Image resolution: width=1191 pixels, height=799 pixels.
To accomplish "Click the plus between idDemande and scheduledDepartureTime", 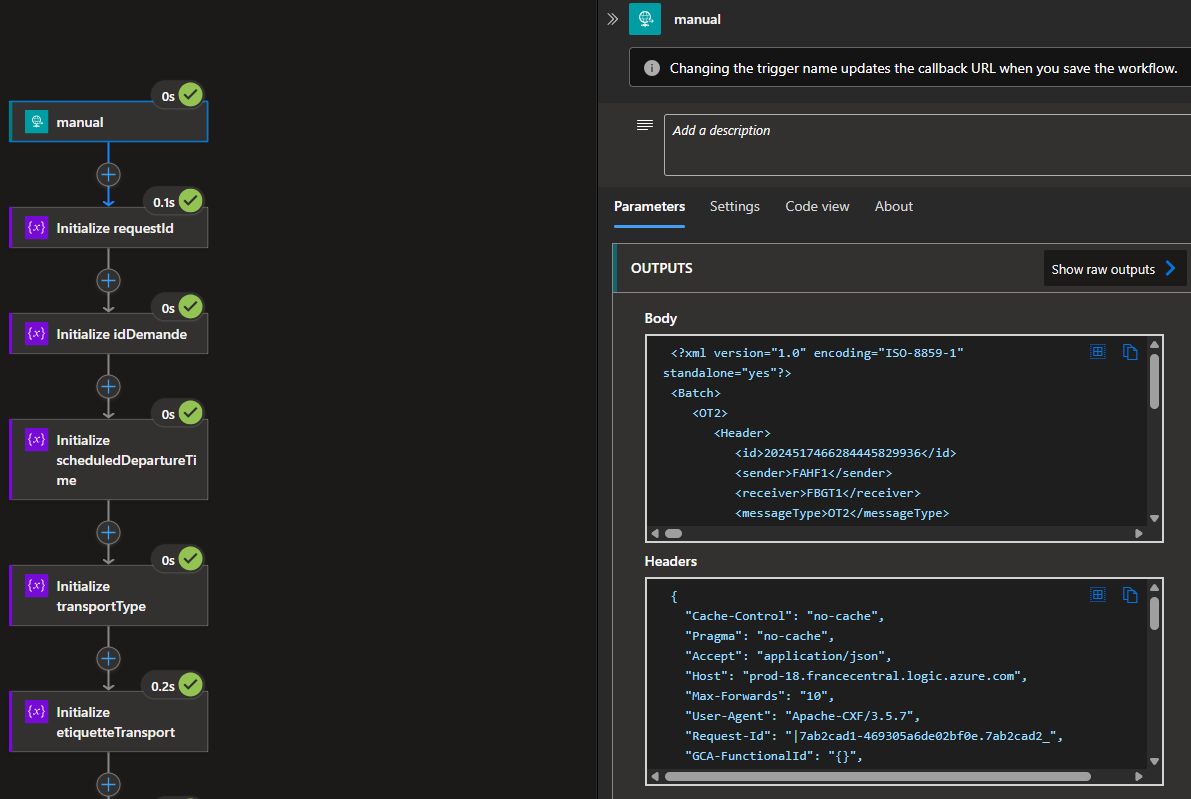I will pyautogui.click(x=108, y=385).
